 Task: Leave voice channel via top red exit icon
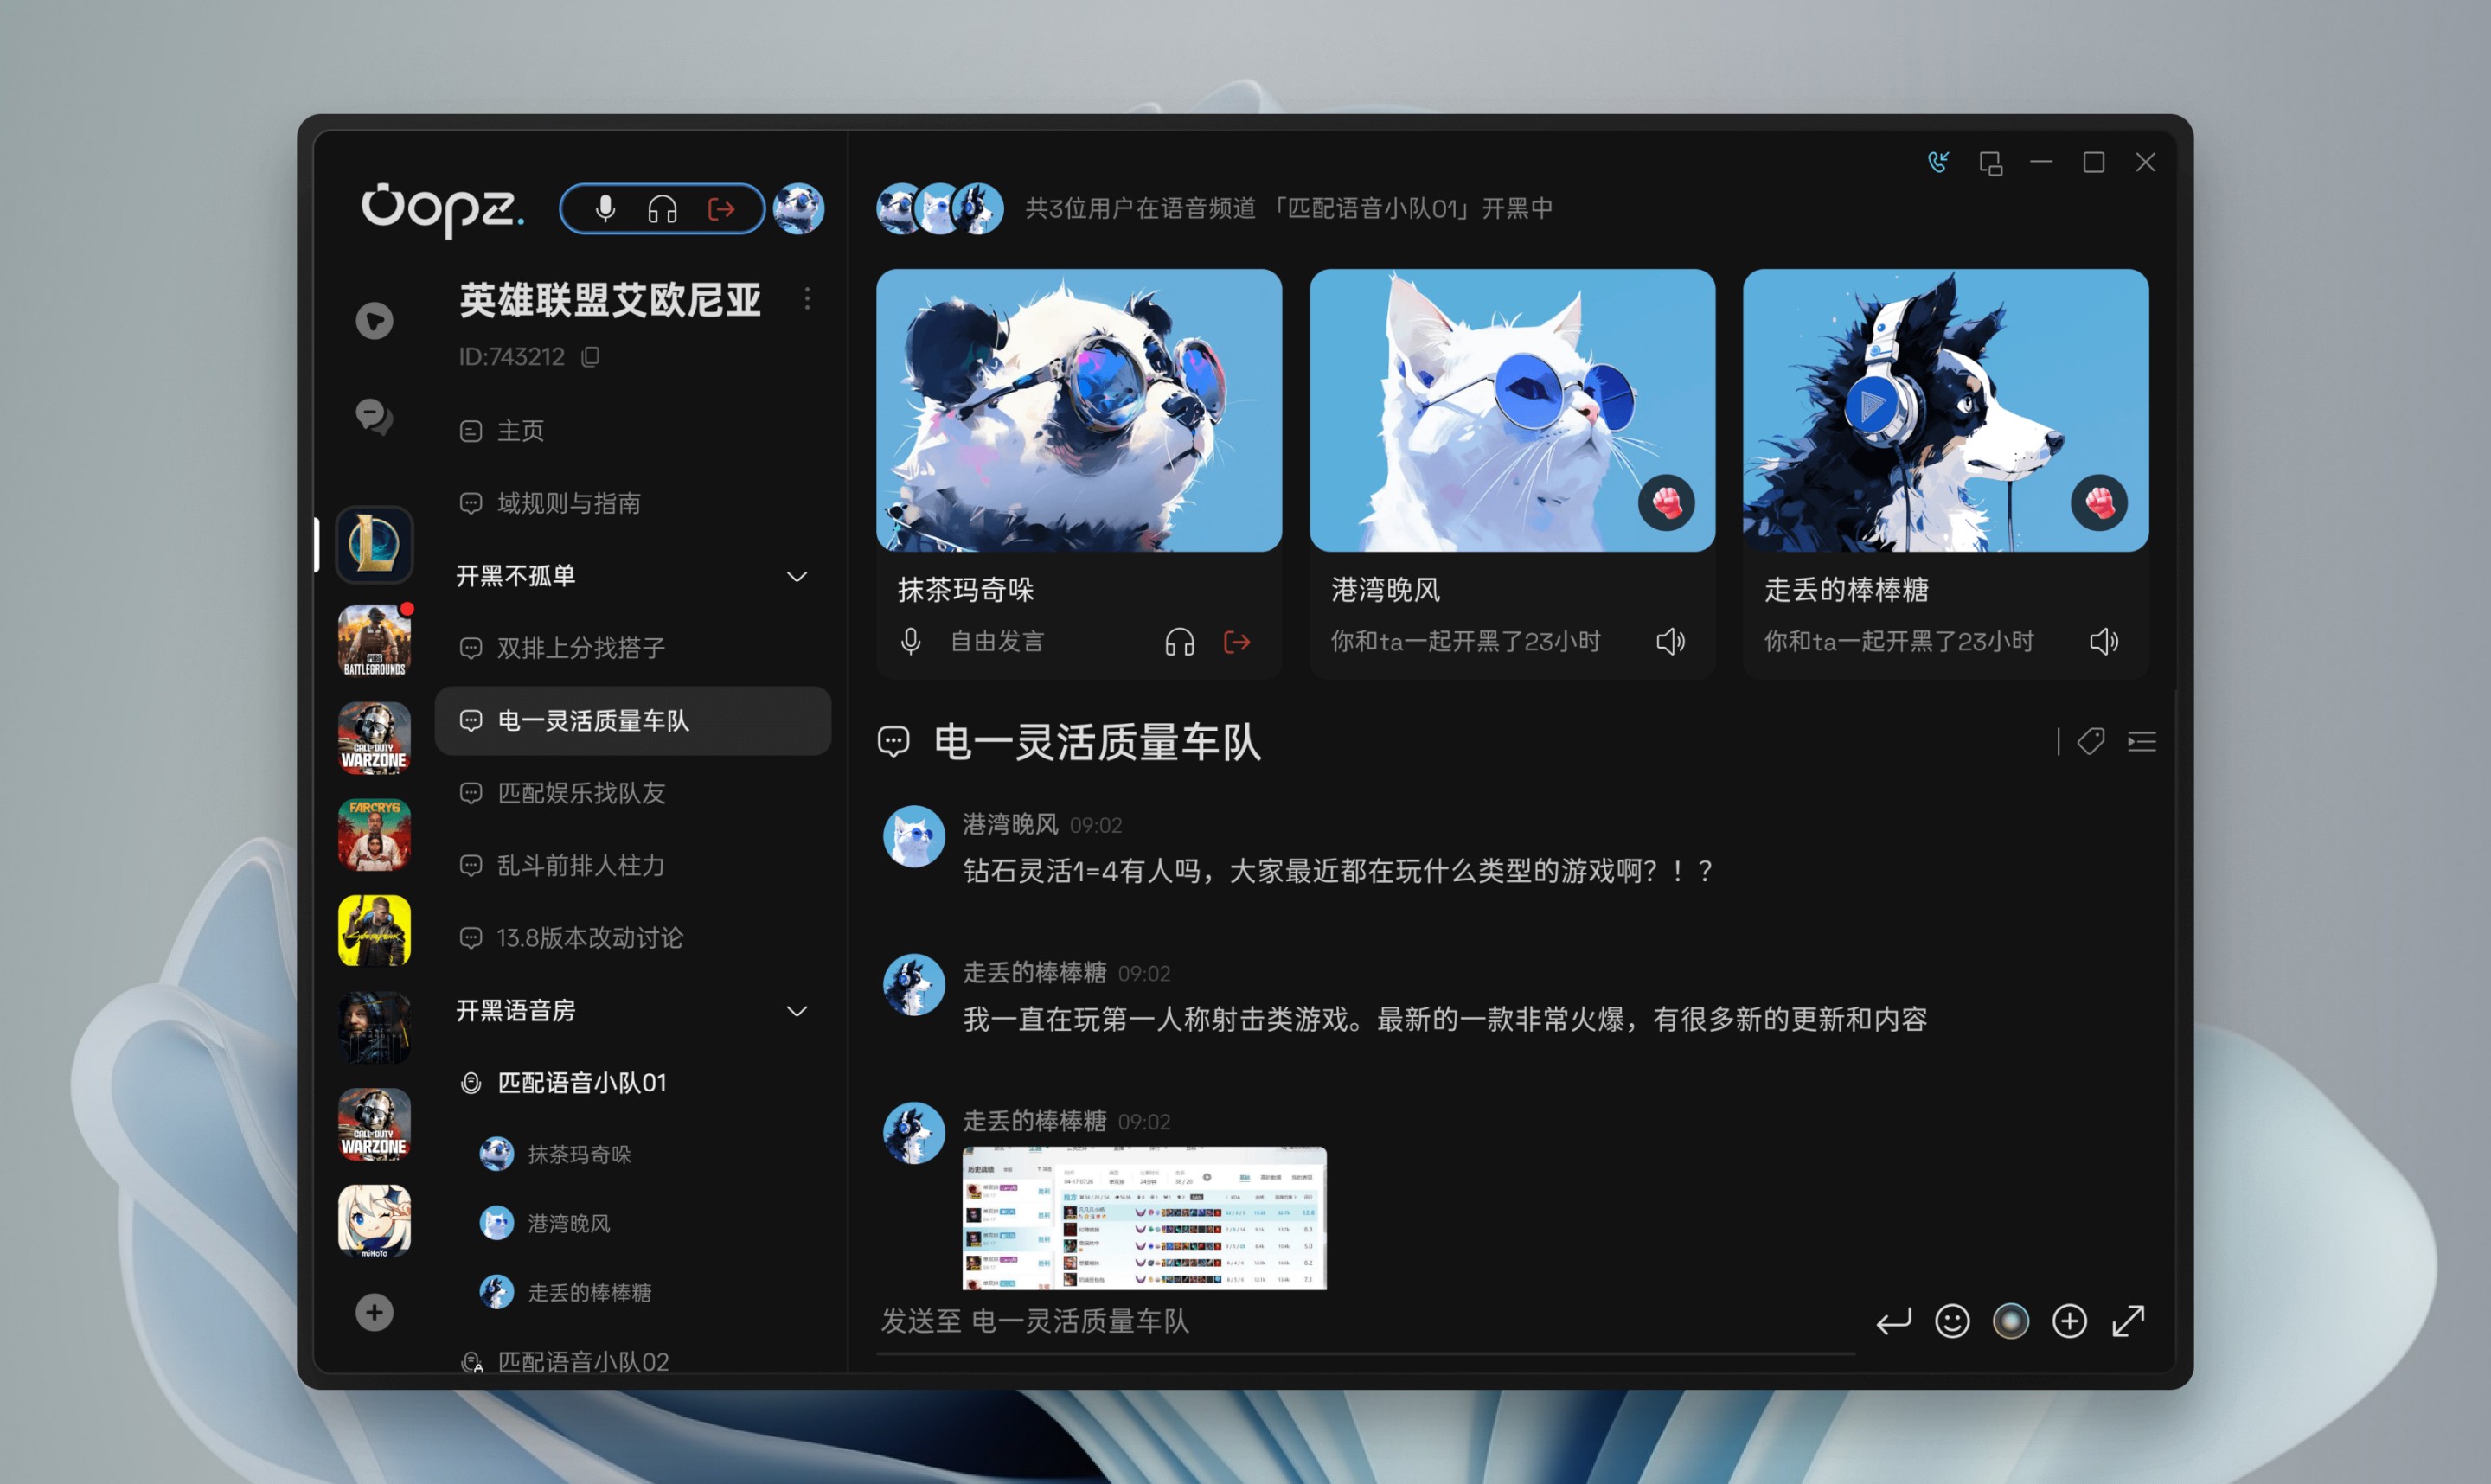pos(721,209)
